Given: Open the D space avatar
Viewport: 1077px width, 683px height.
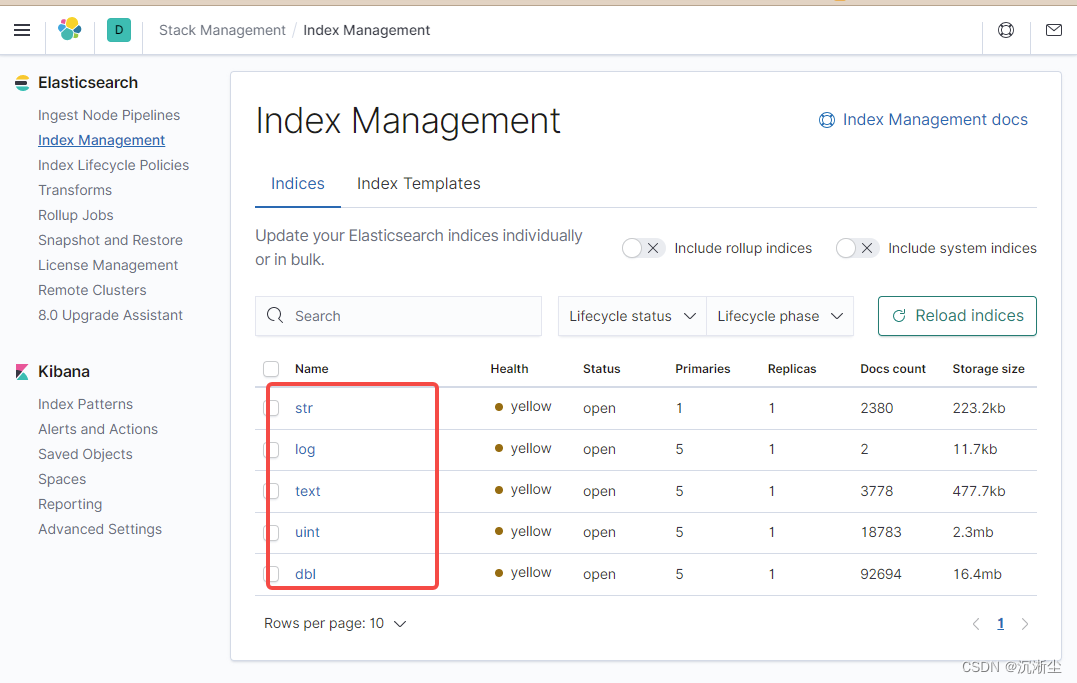Looking at the screenshot, I should [x=119, y=30].
